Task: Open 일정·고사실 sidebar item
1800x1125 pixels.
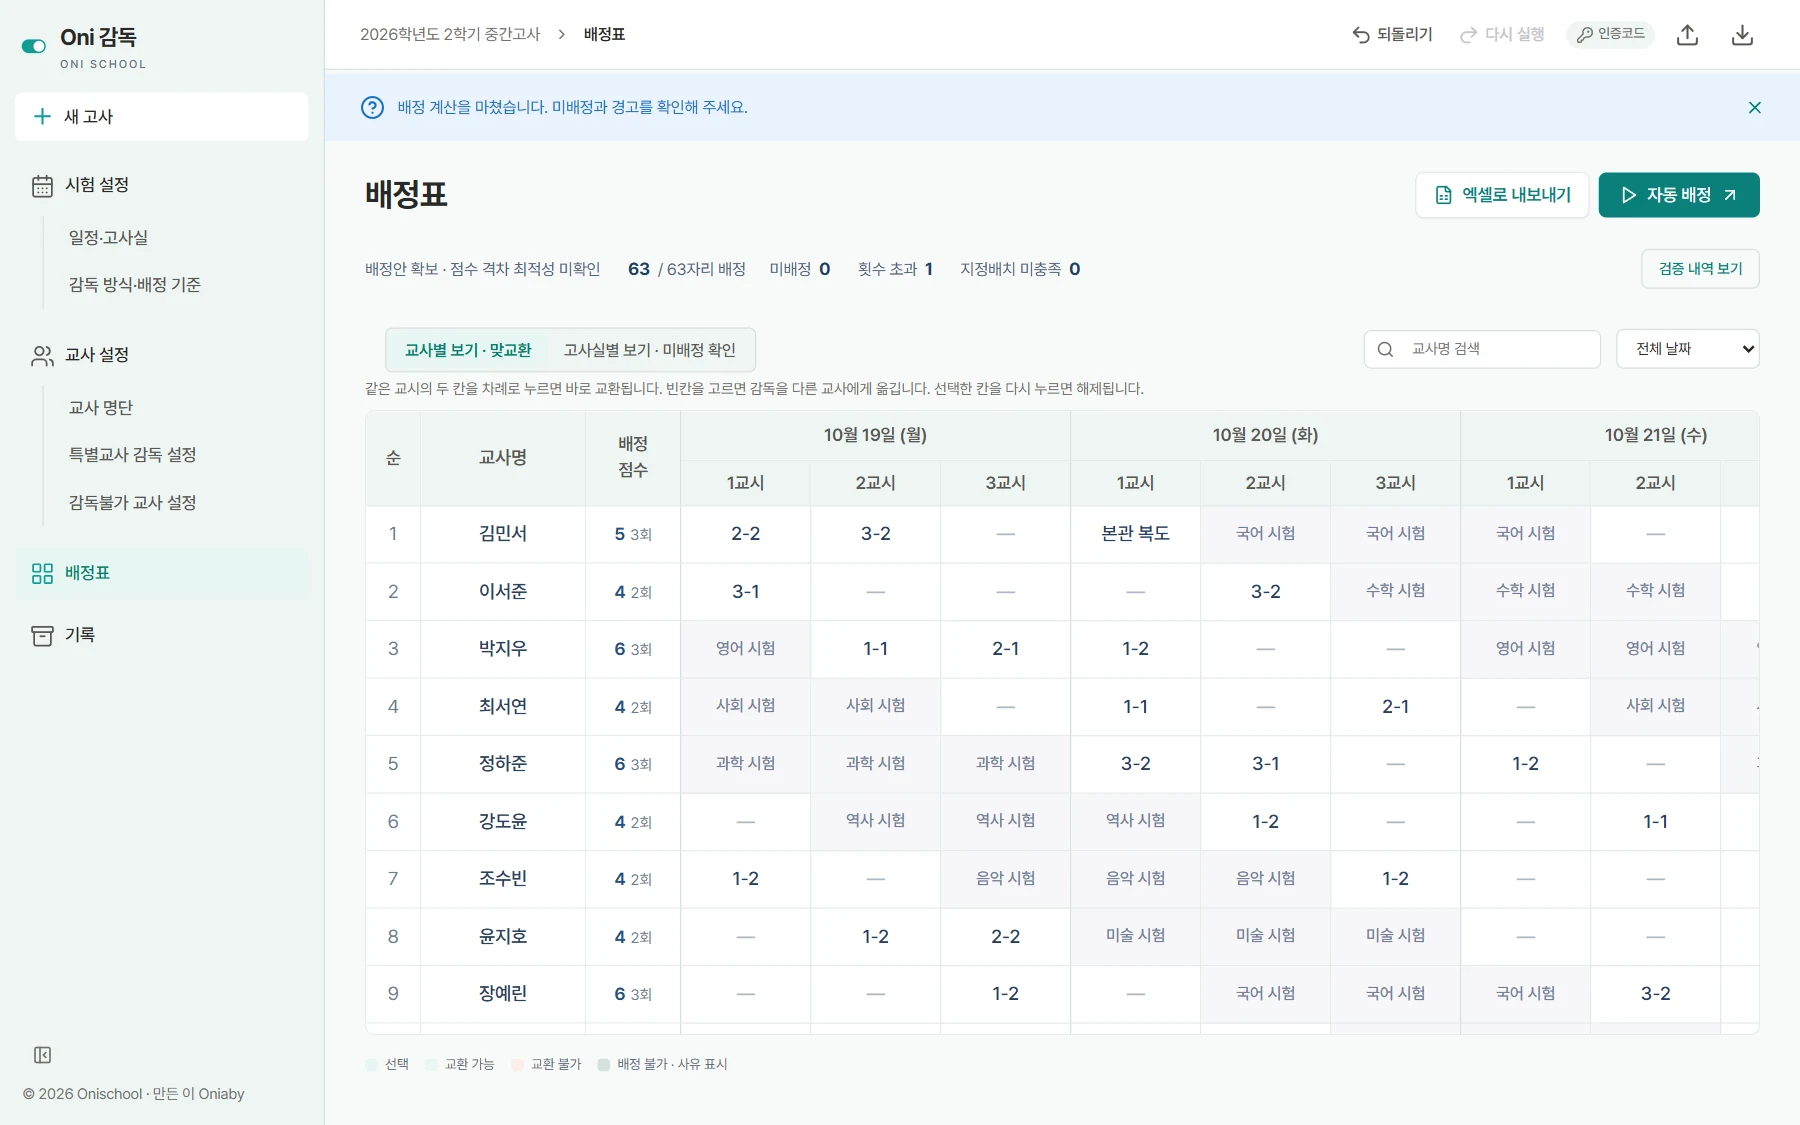Action: [x=108, y=238]
